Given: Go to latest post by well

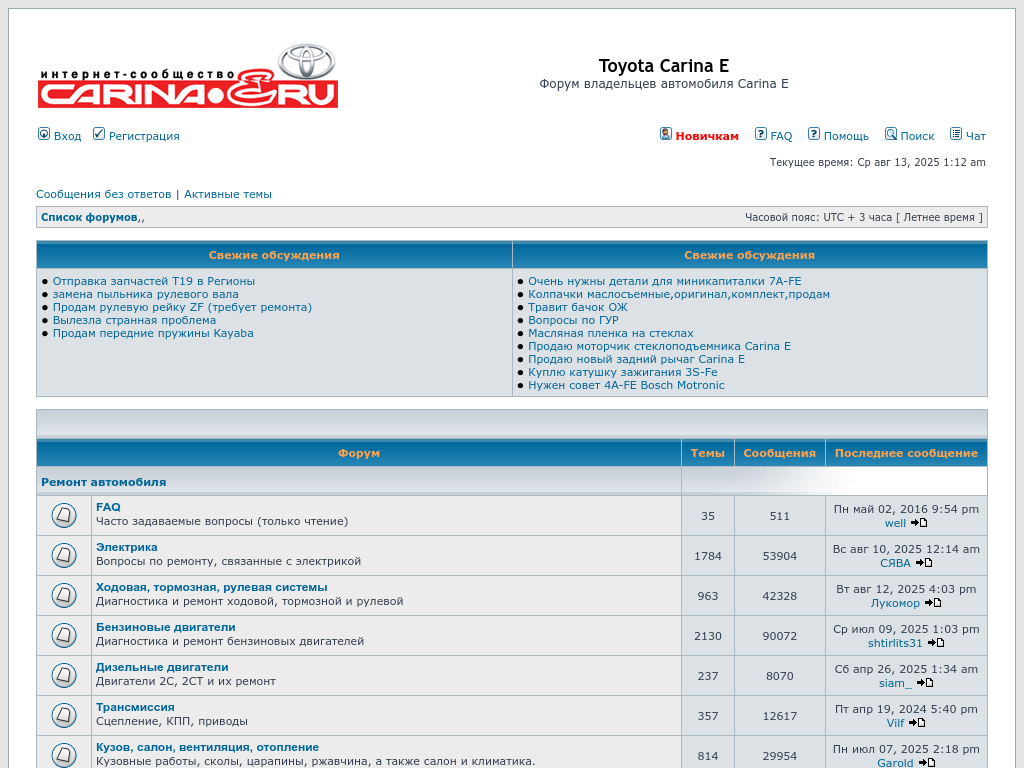Looking at the screenshot, I should point(919,523).
